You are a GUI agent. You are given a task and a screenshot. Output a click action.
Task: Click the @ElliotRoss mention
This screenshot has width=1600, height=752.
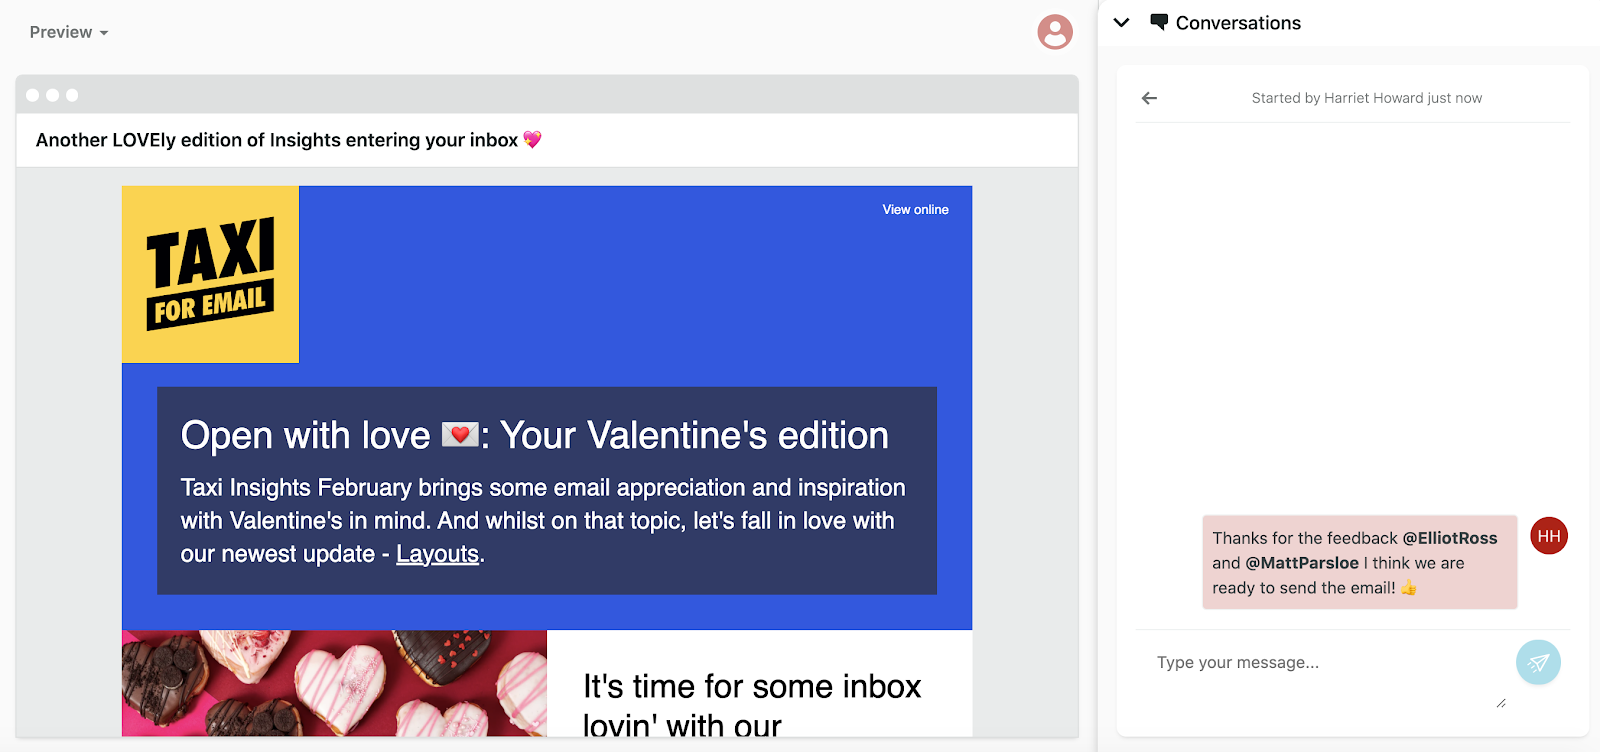click(x=1450, y=538)
